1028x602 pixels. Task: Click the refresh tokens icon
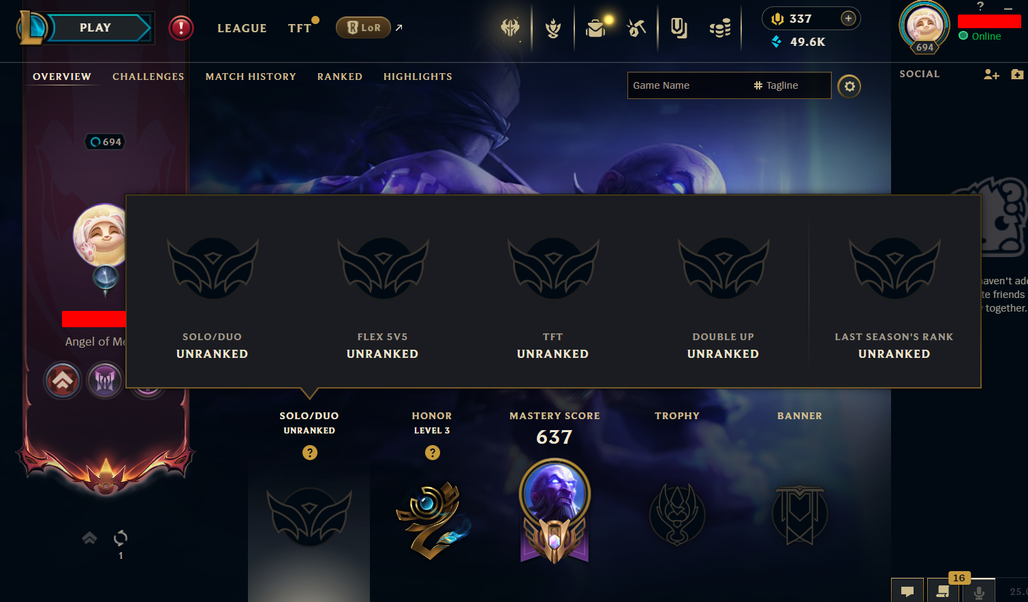[x=121, y=538]
